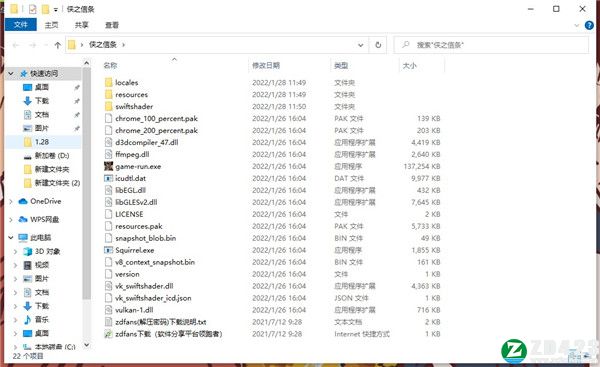The image size is (600, 367).
Task: Switch to the 查看 ribbon tab
Action: pyautogui.click(x=112, y=25)
